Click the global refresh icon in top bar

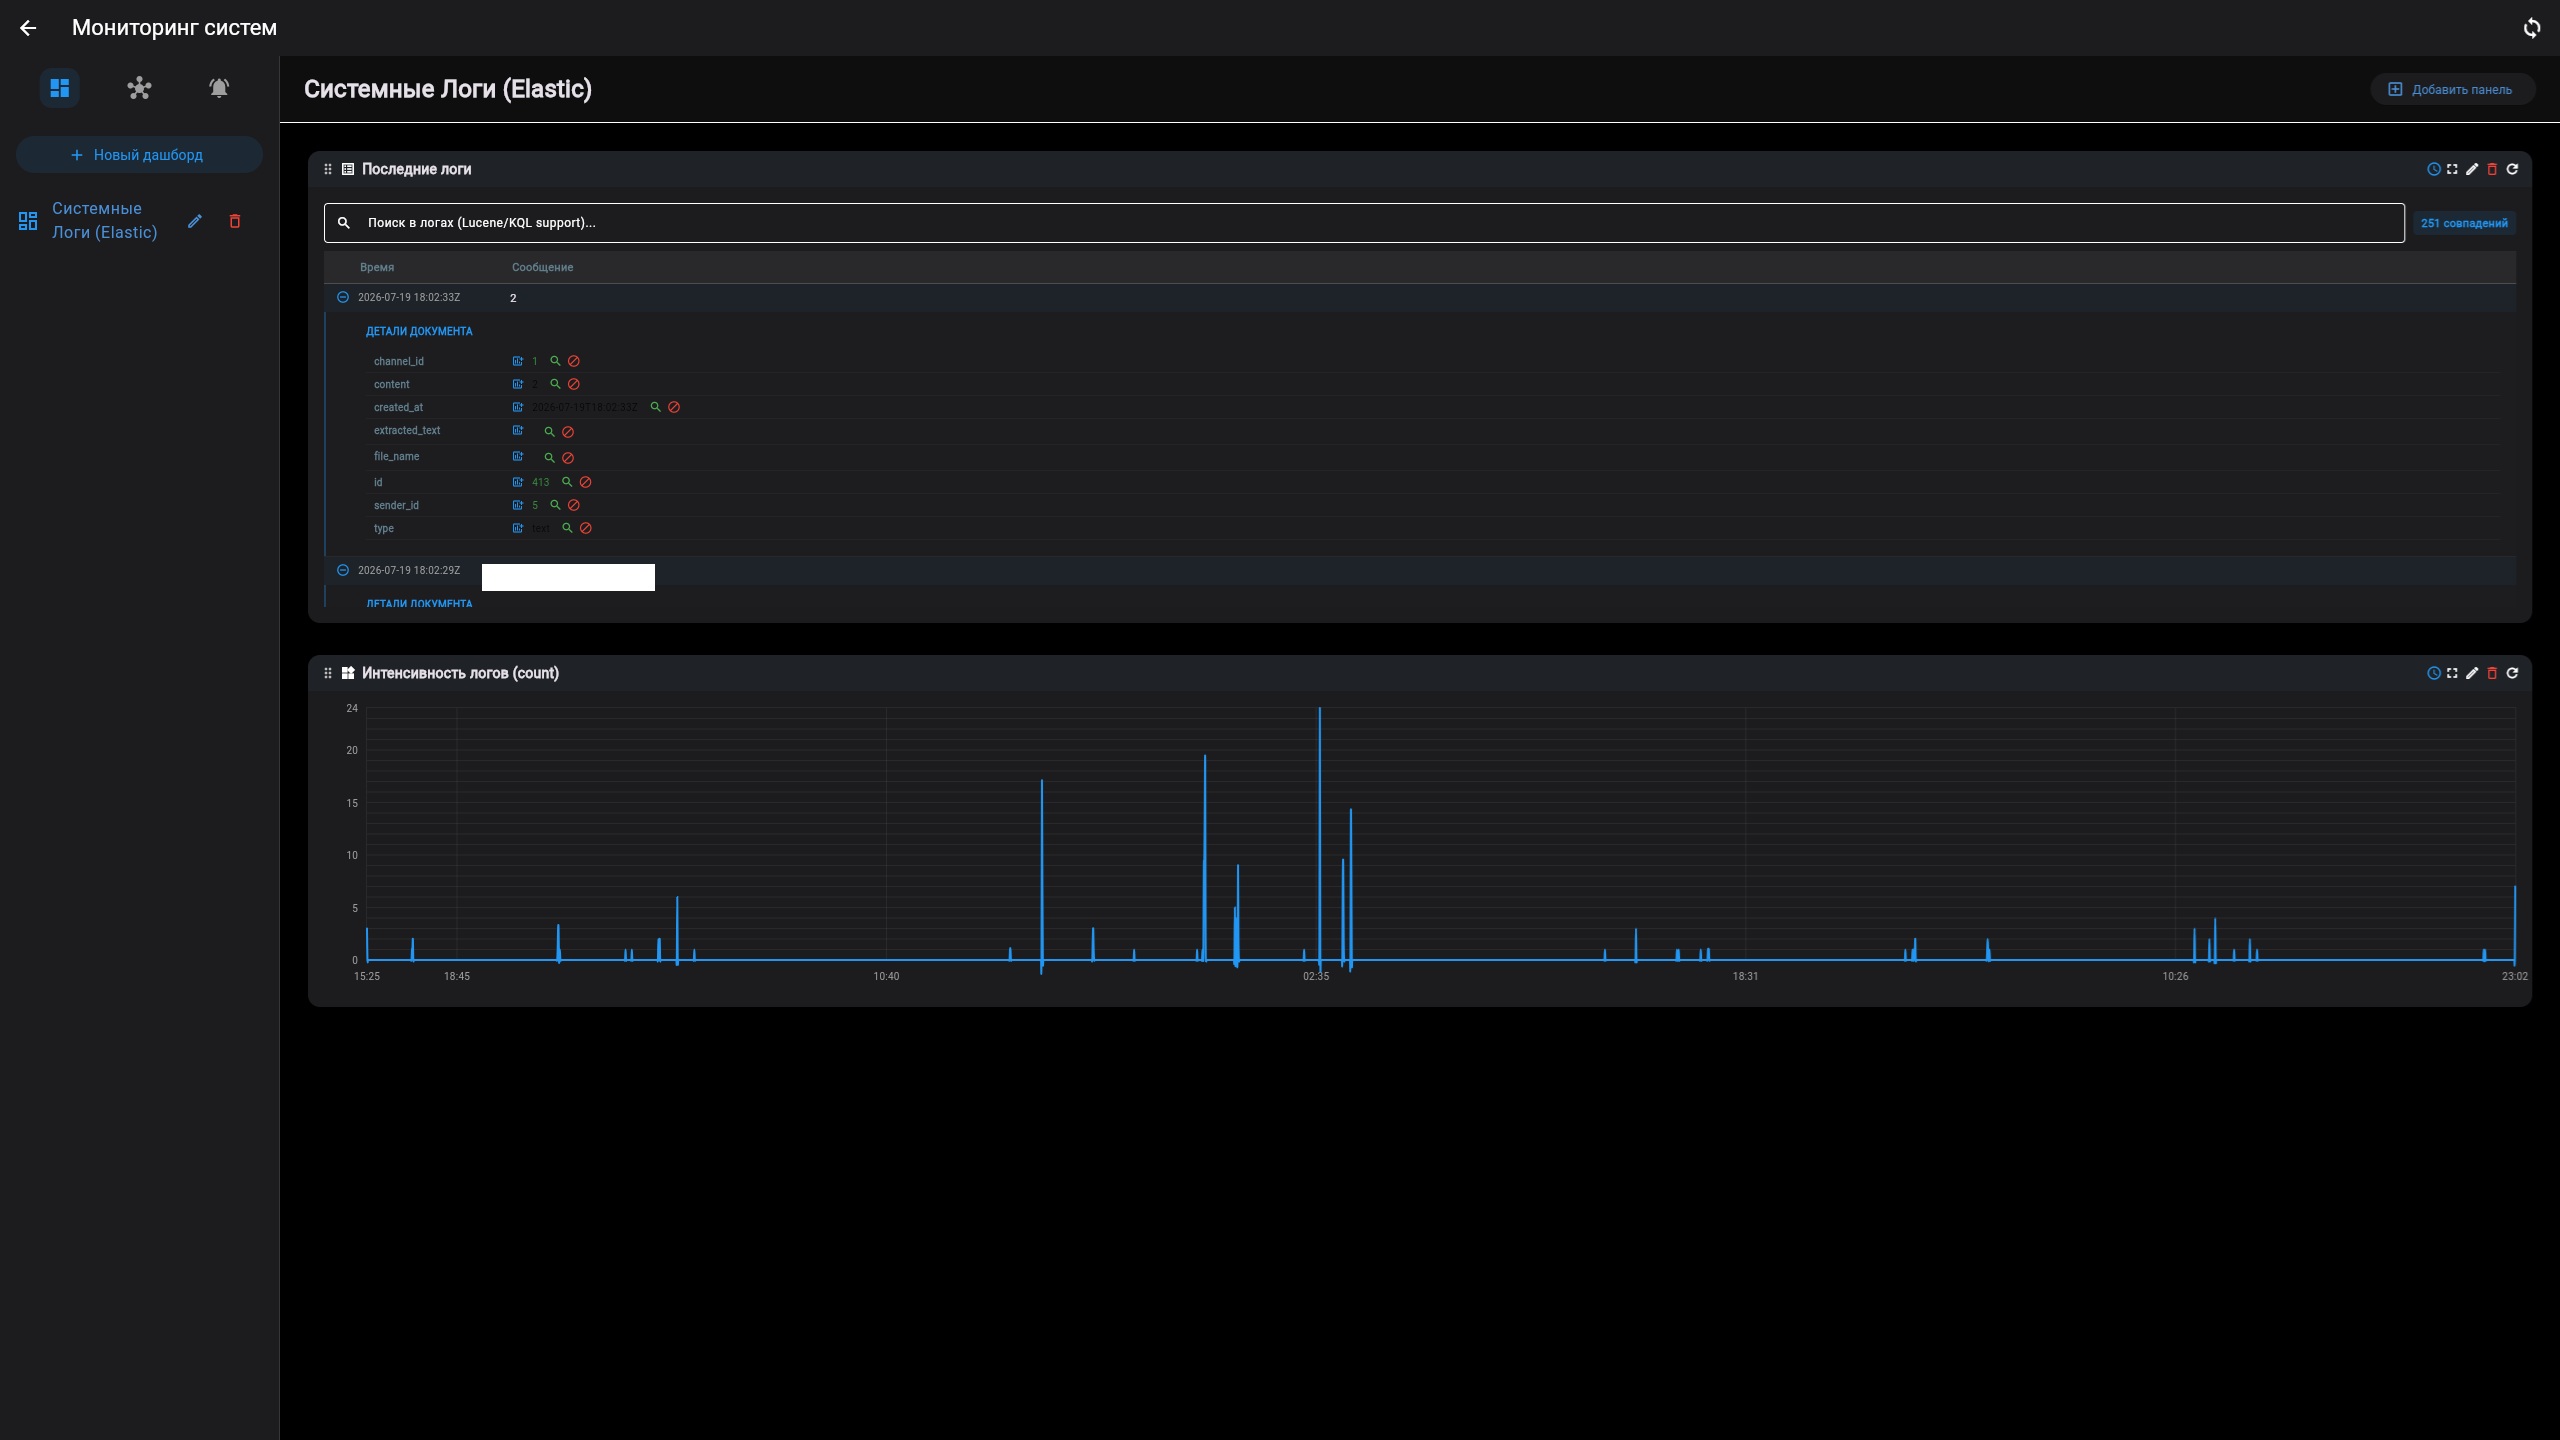point(2532,28)
